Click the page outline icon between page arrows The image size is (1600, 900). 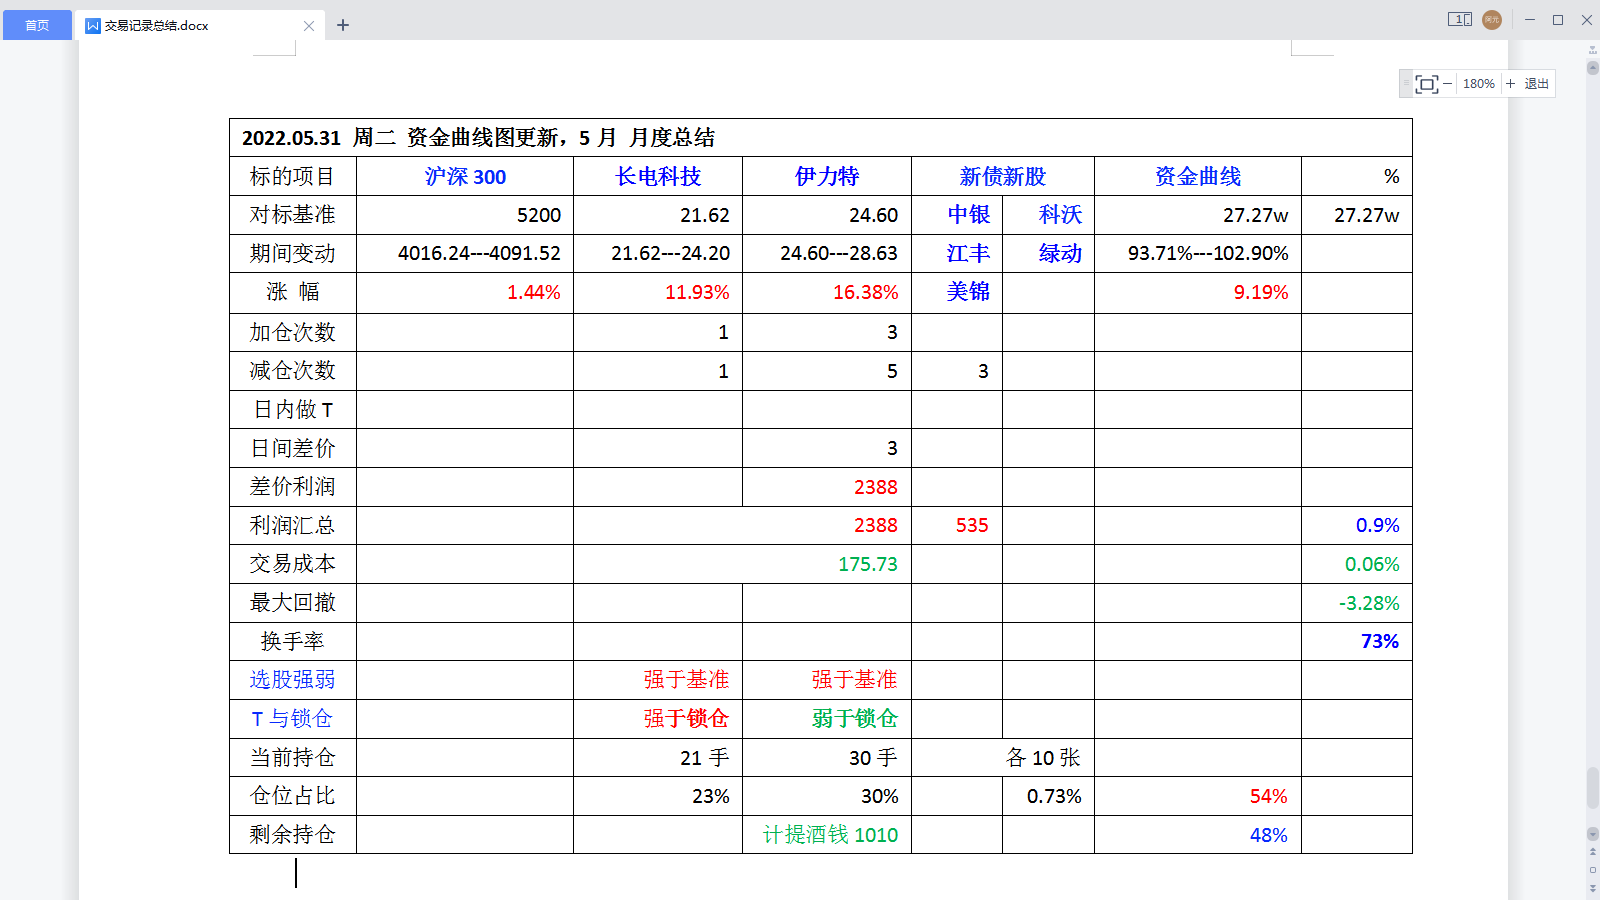1593,870
